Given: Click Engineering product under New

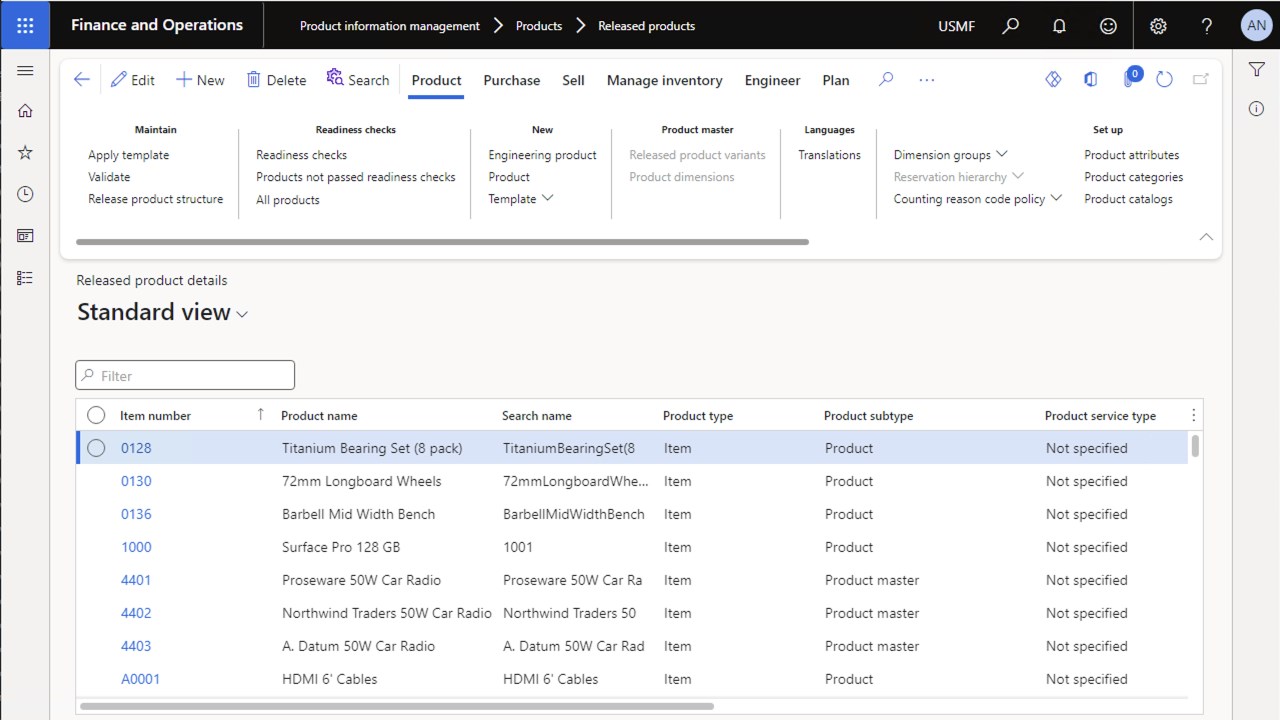Looking at the screenshot, I should pos(542,155).
